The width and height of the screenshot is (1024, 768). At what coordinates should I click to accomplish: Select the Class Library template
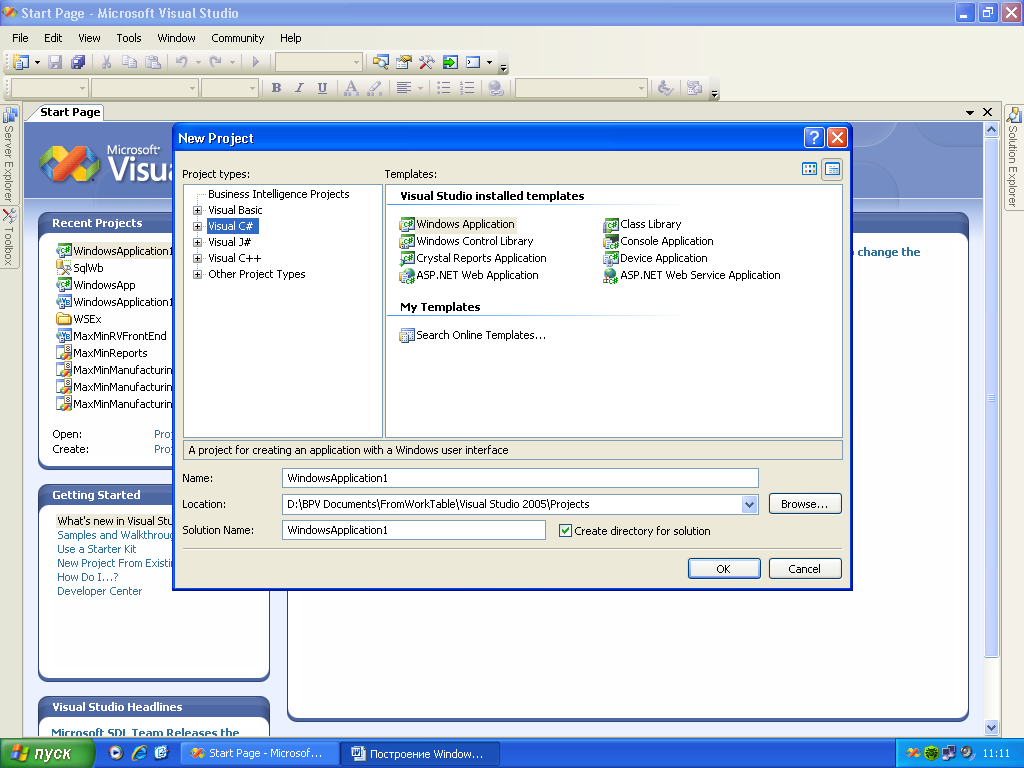click(x=643, y=224)
